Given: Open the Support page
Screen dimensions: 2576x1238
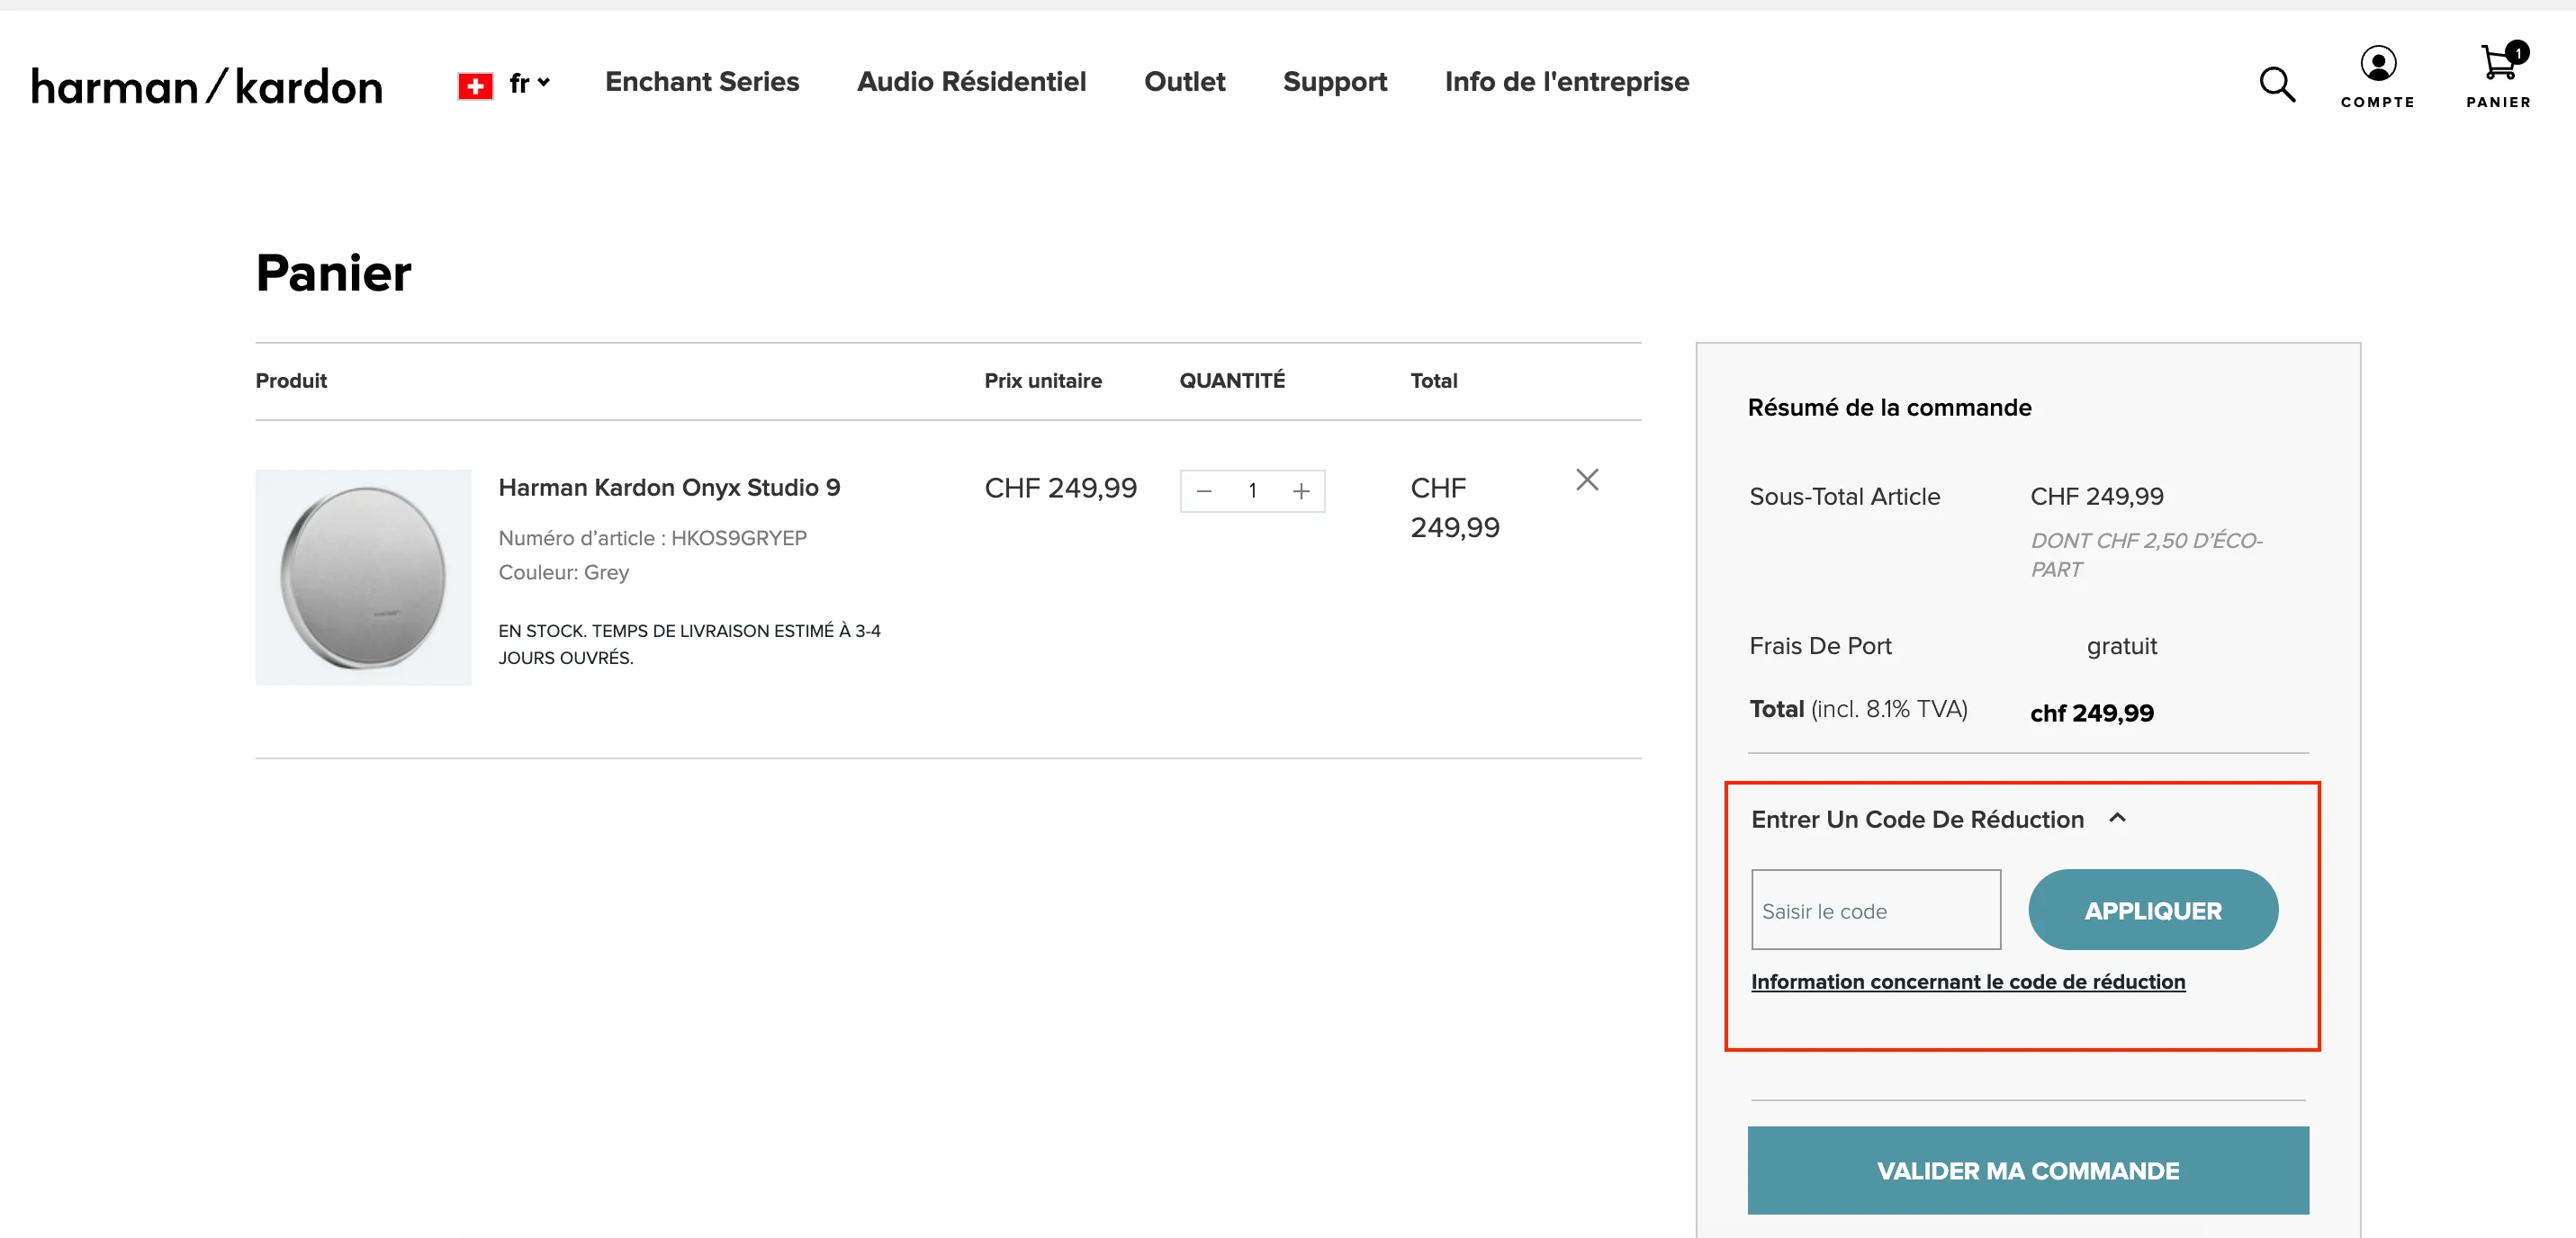Looking at the screenshot, I should tap(1335, 82).
